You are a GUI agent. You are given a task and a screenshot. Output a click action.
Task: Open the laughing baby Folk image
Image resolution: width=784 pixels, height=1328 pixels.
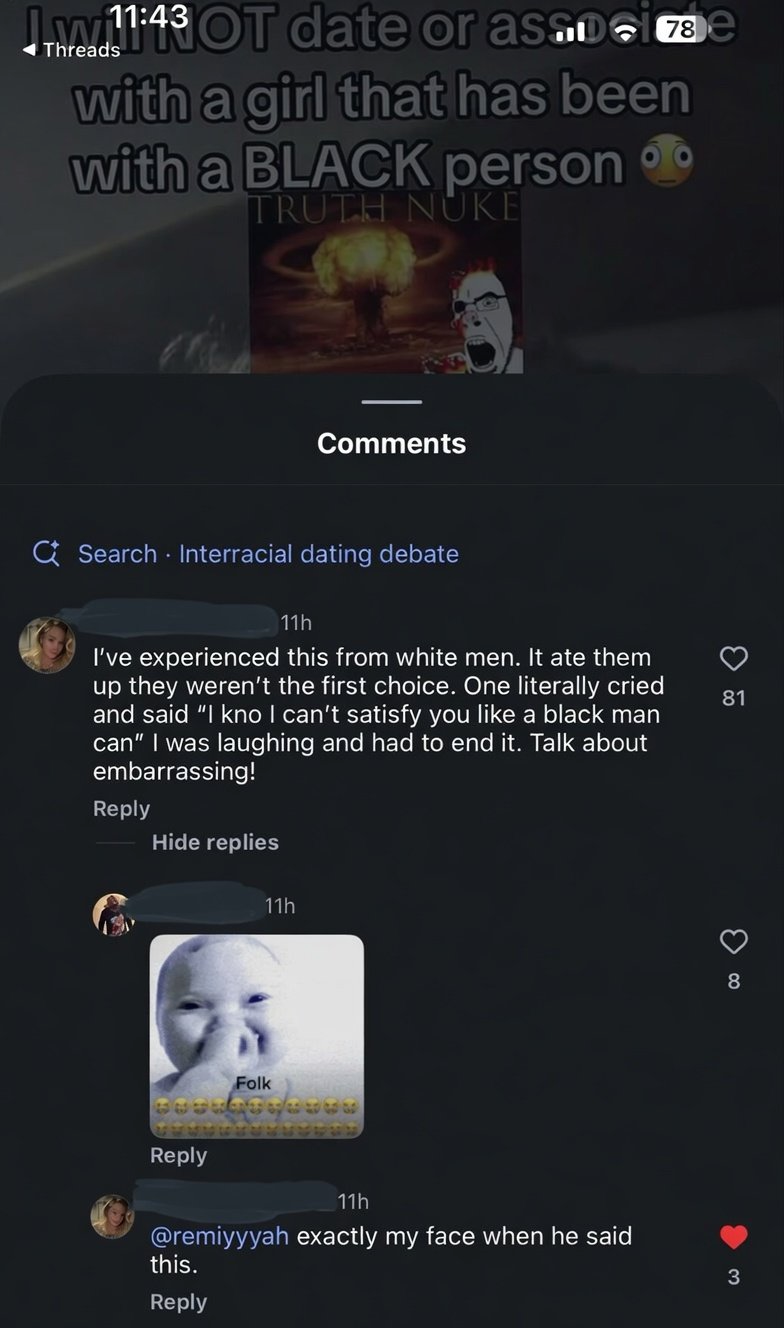click(x=257, y=1036)
